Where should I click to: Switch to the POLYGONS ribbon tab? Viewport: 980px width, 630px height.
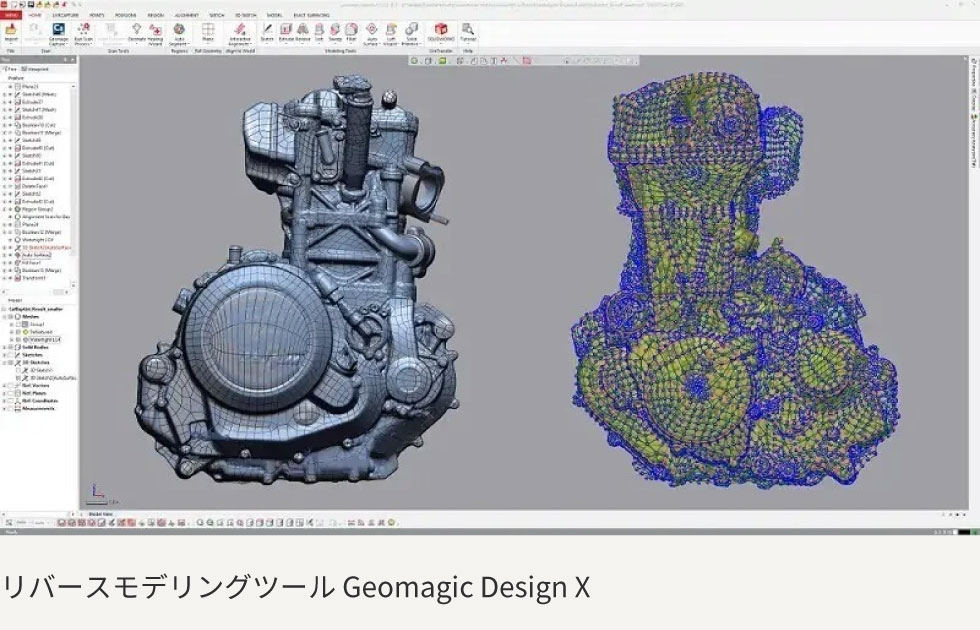[x=126, y=15]
